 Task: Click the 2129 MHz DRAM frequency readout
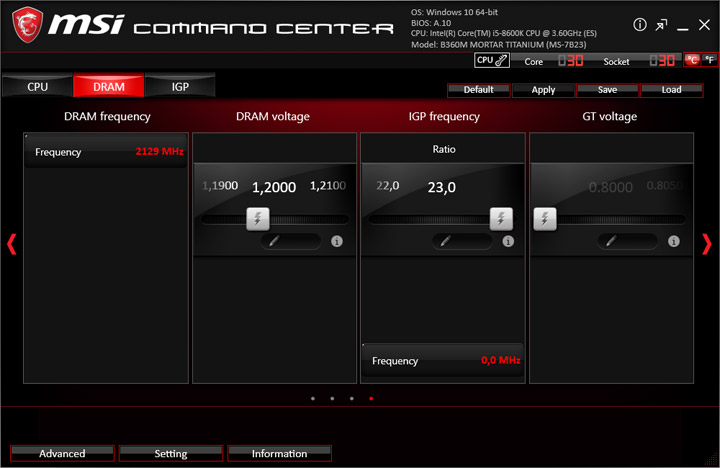tap(159, 152)
